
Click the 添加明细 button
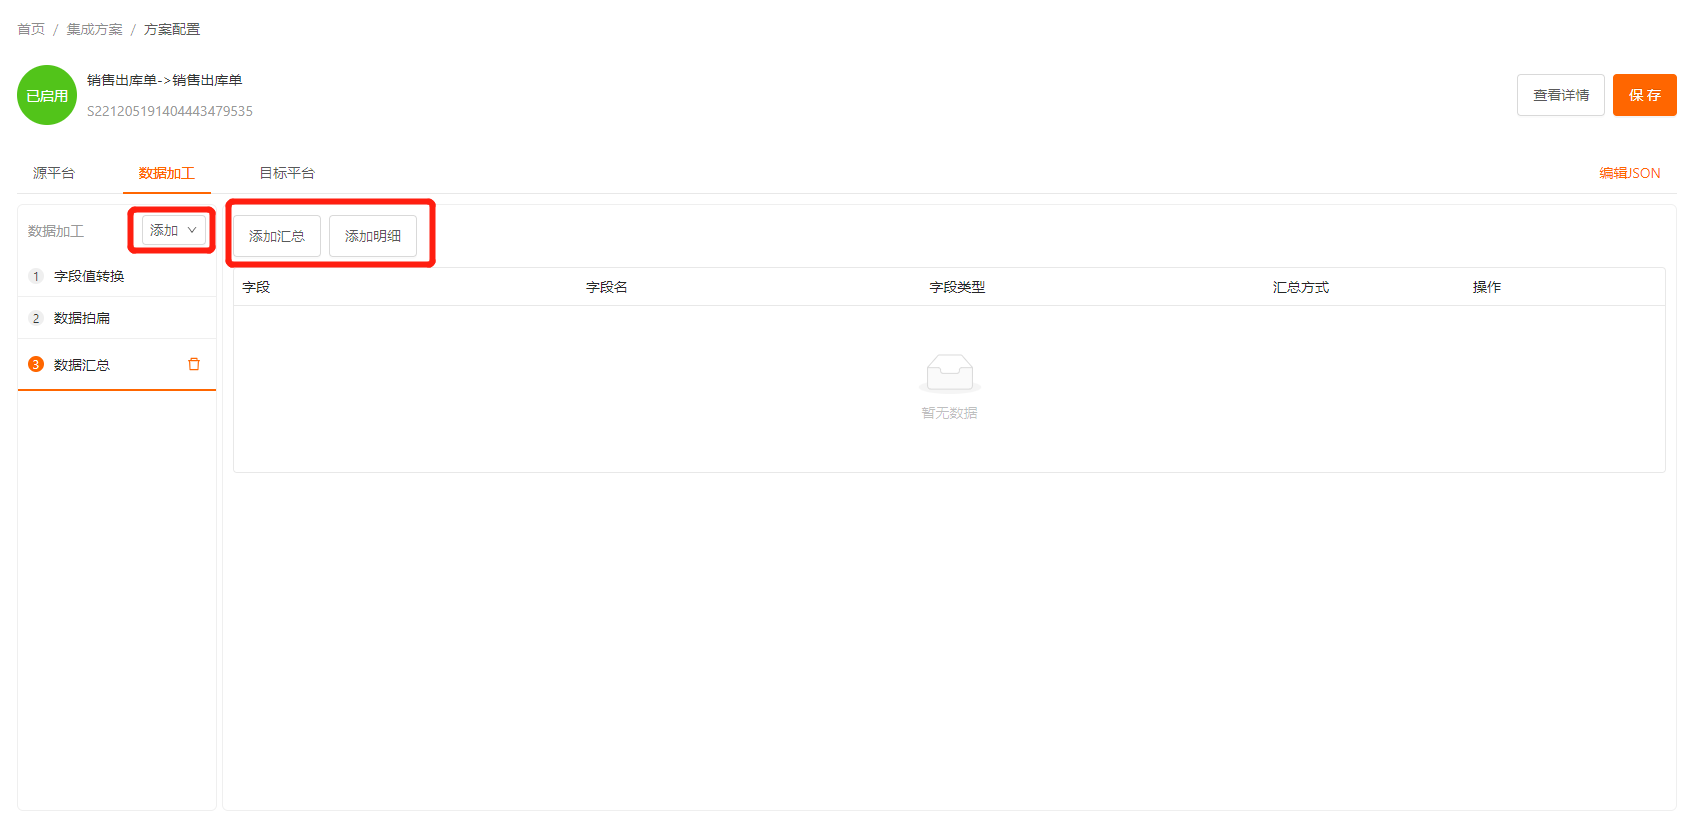point(373,236)
